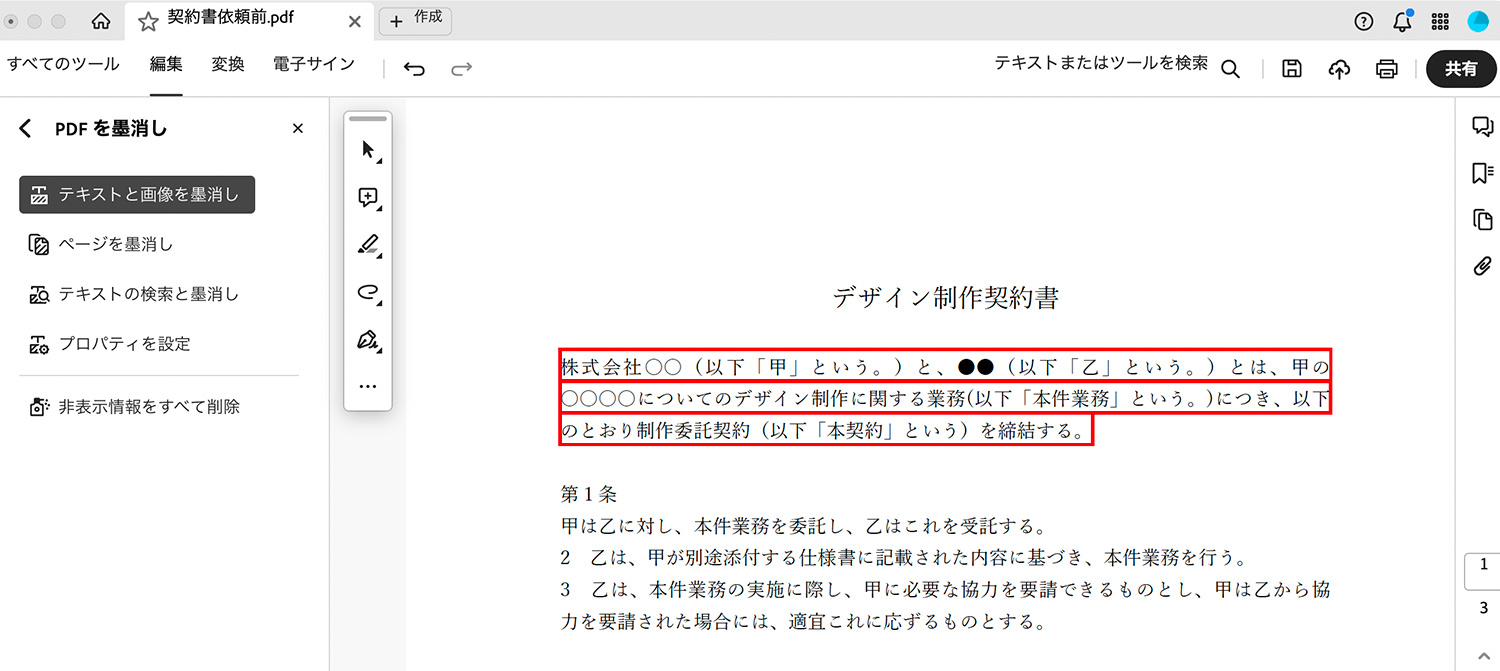Grab the quick toolbar drag handle
The image size is (1500, 671).
368,119
